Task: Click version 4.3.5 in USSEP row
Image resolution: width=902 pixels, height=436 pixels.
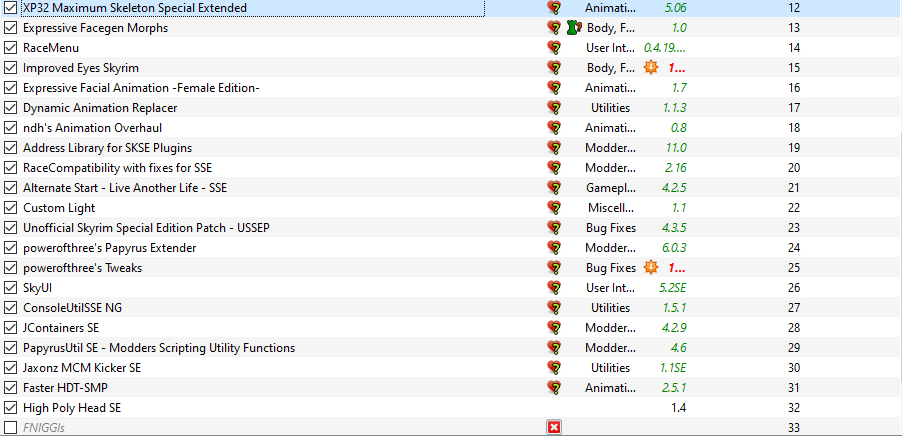Action: (x=674, y=228)
